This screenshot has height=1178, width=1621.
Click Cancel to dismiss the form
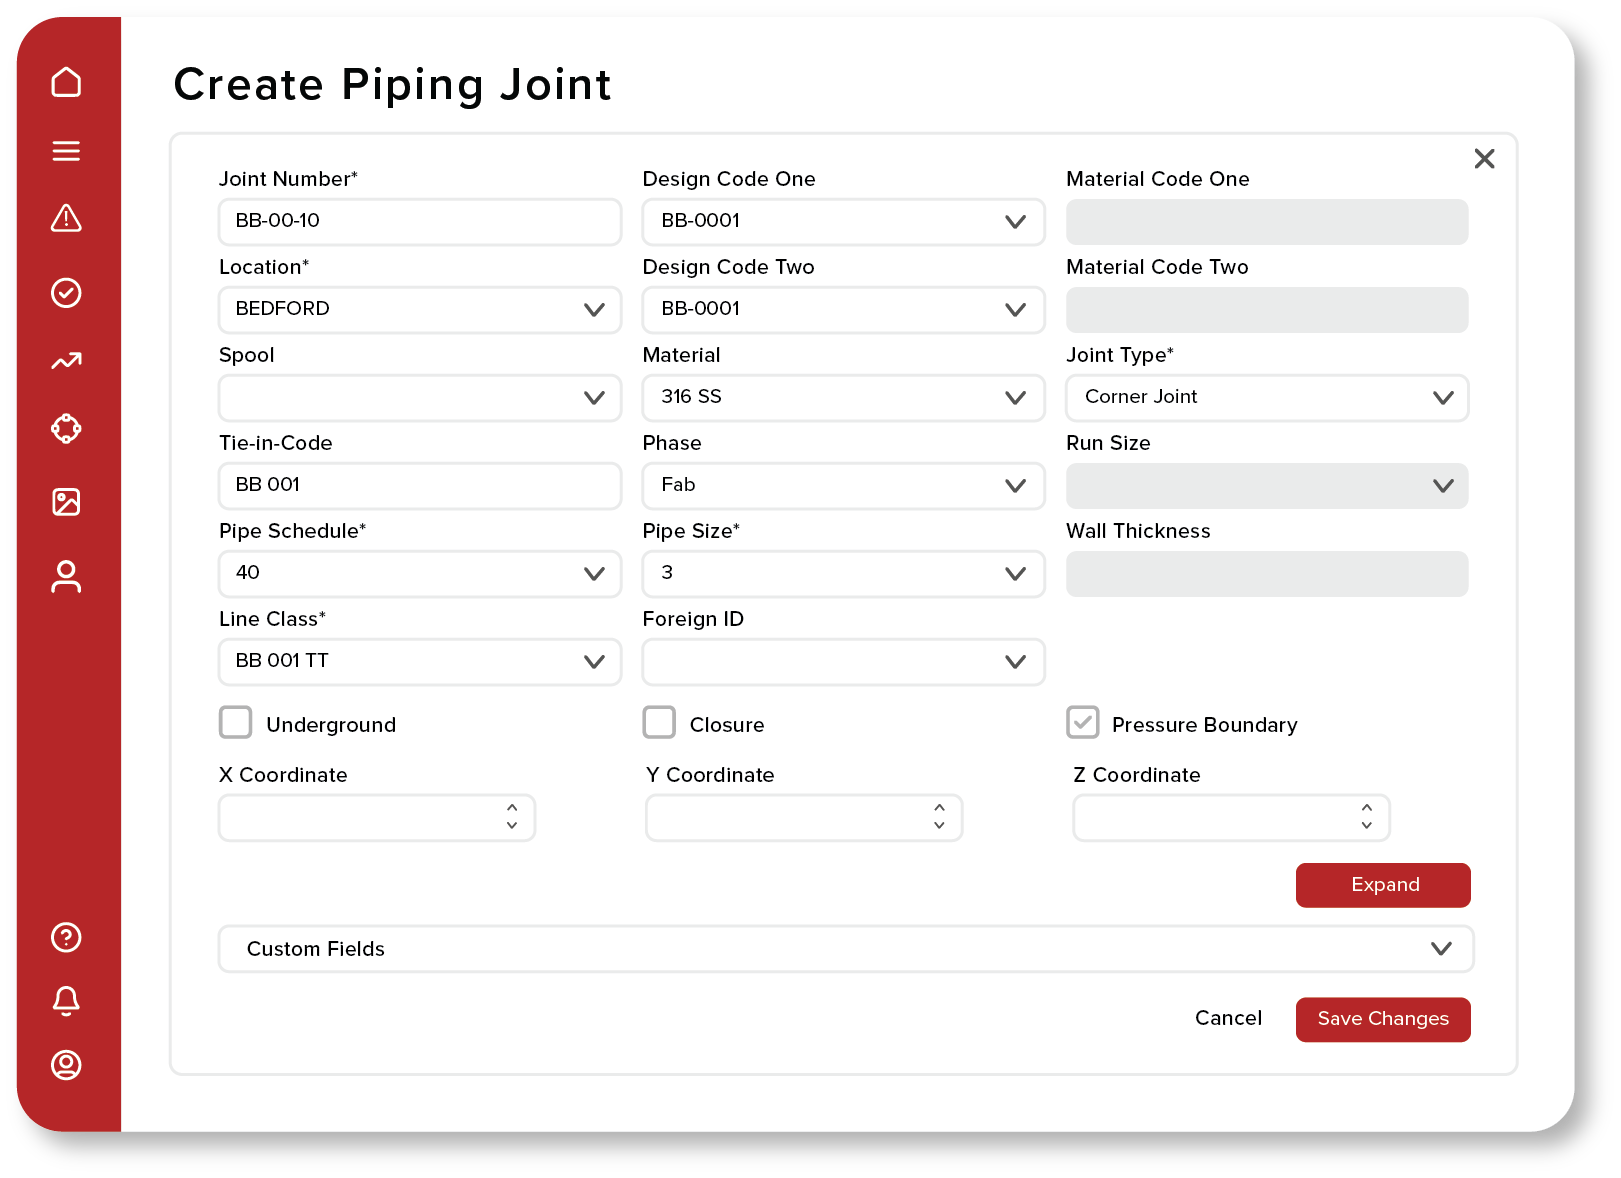click(x=1228, y=1018)
